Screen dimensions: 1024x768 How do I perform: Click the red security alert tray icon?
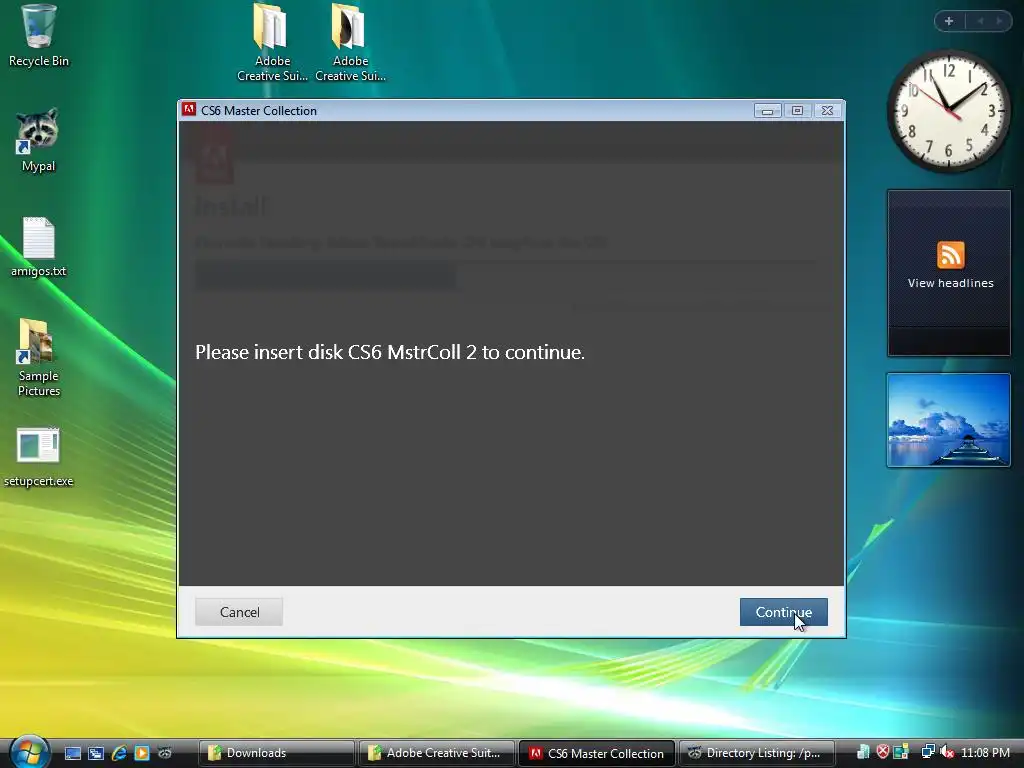click(x=883, y=752)
